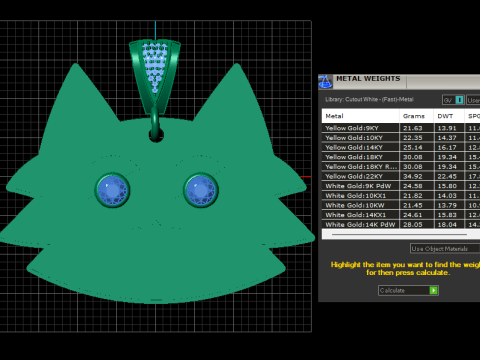Select the Yellow Gold:18KY row

(401, 157)
